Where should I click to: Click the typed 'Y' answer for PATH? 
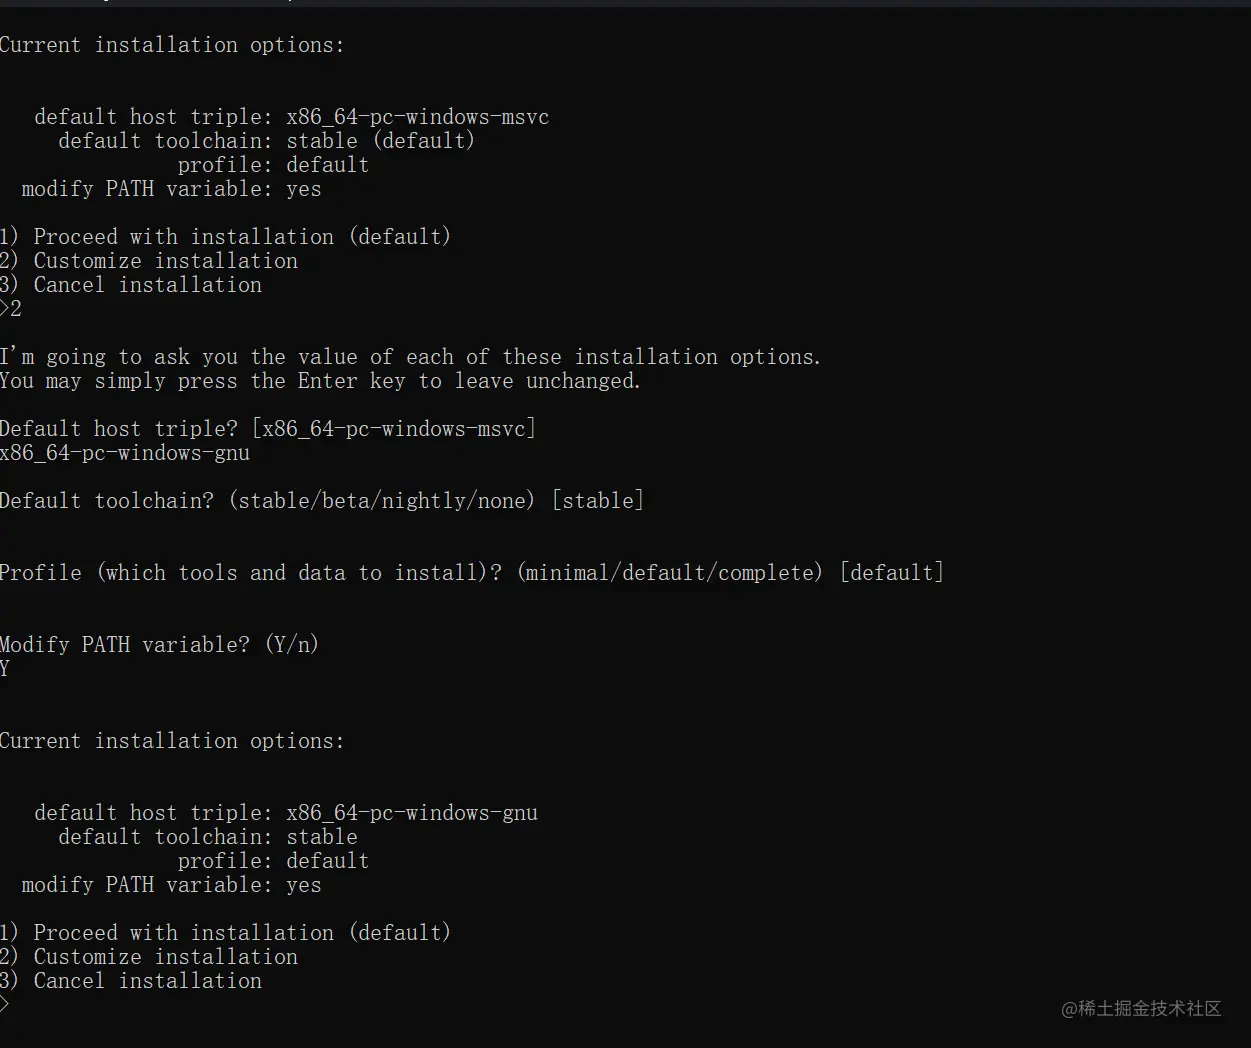tap(5, 668)
